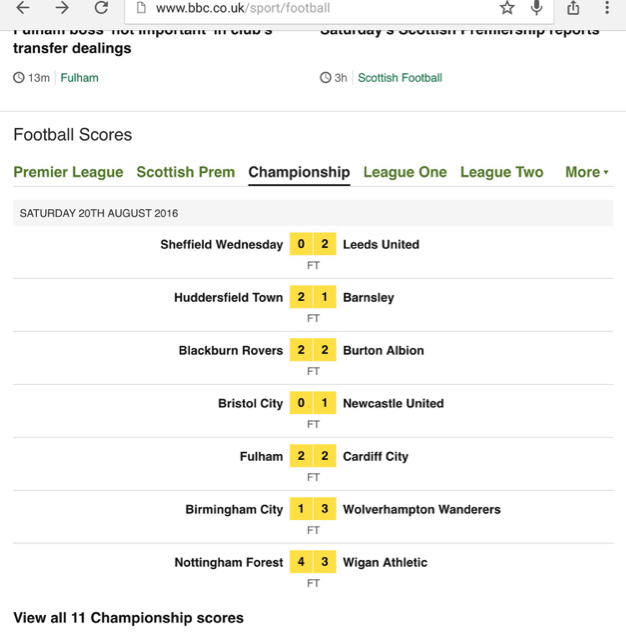626x640 pixels.
Task: Open the Nottingham Forest 4-3 Wigan score
Action: tap(313, 569)
